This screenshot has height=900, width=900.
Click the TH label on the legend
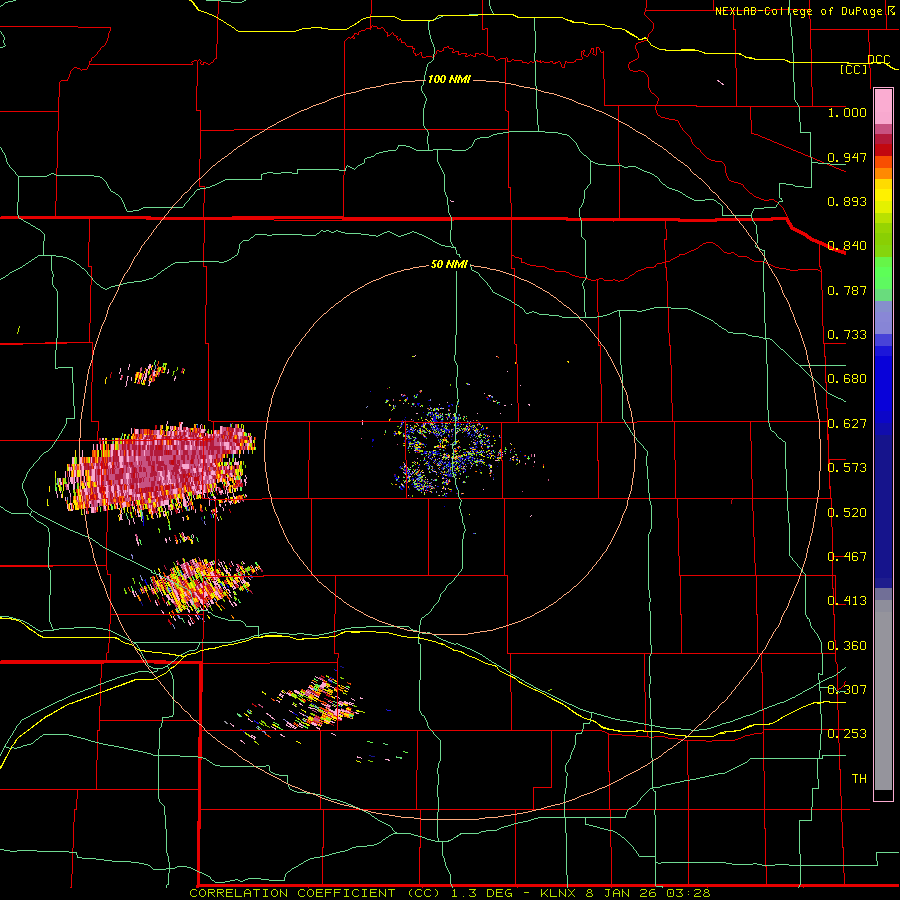click(x=859, y=779)
